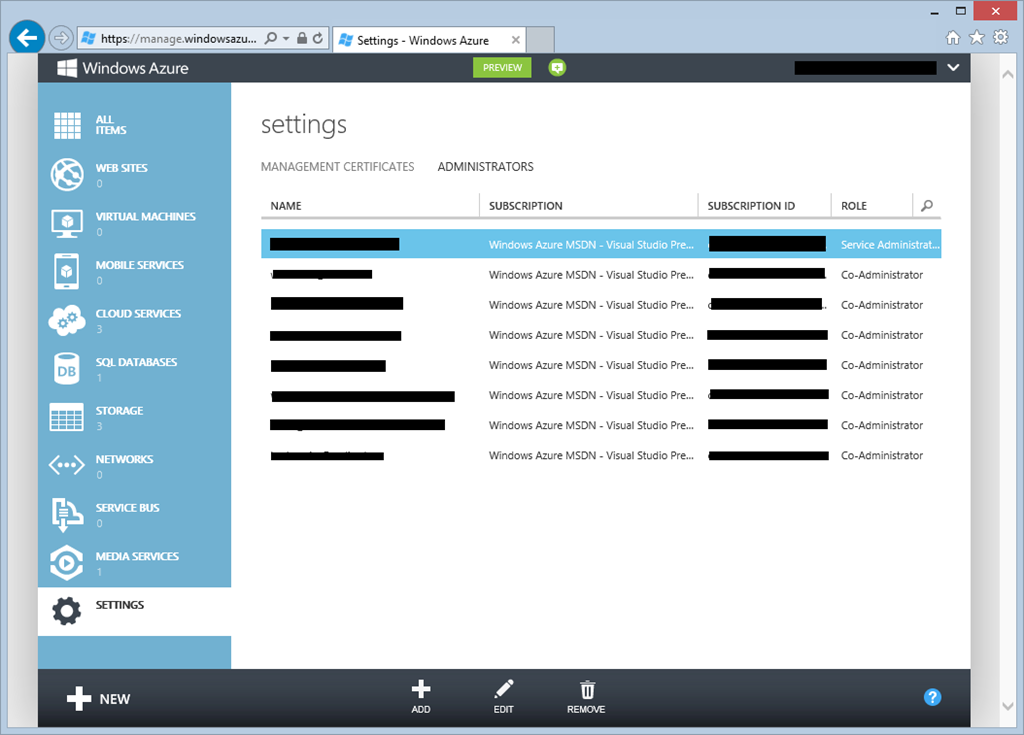1024x735 pixels.
Task: Select the Administrators tab
Action: 485,167
